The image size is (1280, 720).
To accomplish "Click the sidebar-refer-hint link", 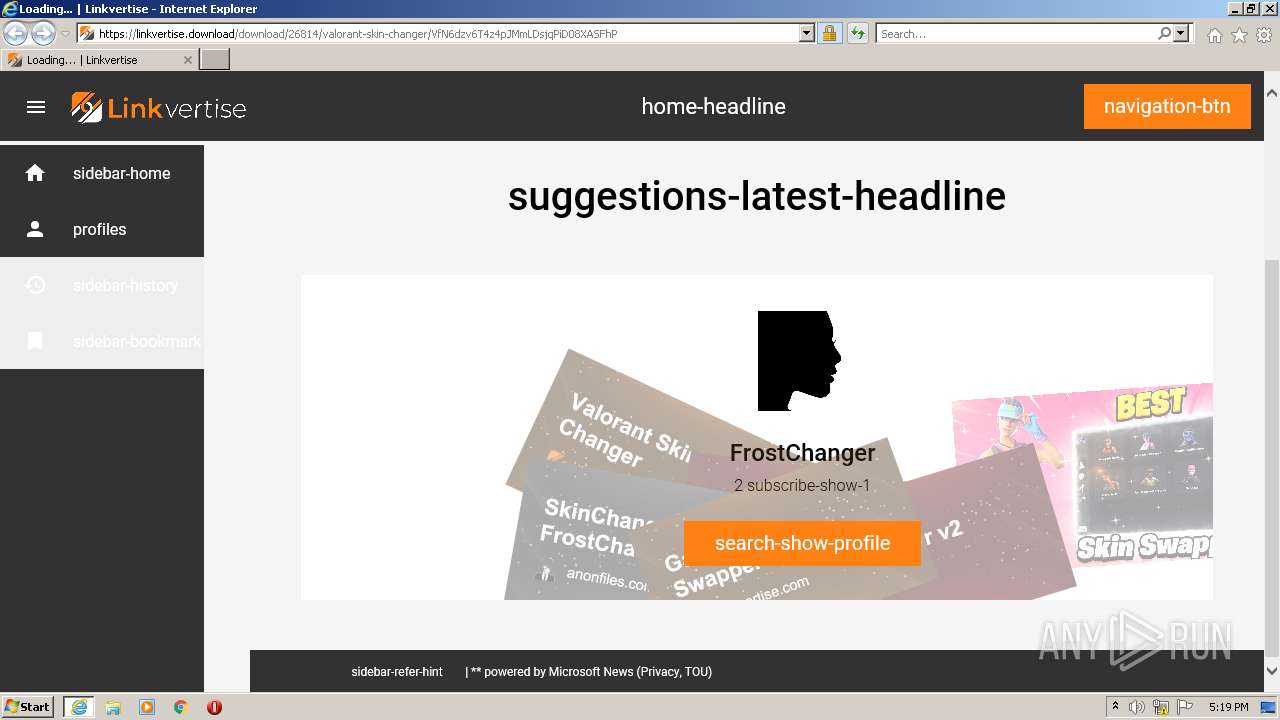I will [x=397, y=672].
